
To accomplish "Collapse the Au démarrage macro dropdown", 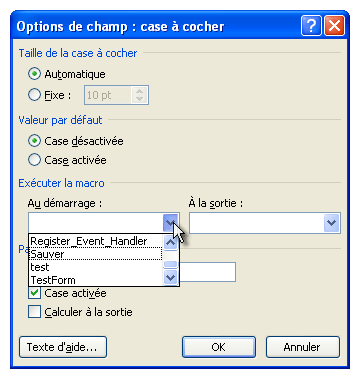I will click(170, 223).
